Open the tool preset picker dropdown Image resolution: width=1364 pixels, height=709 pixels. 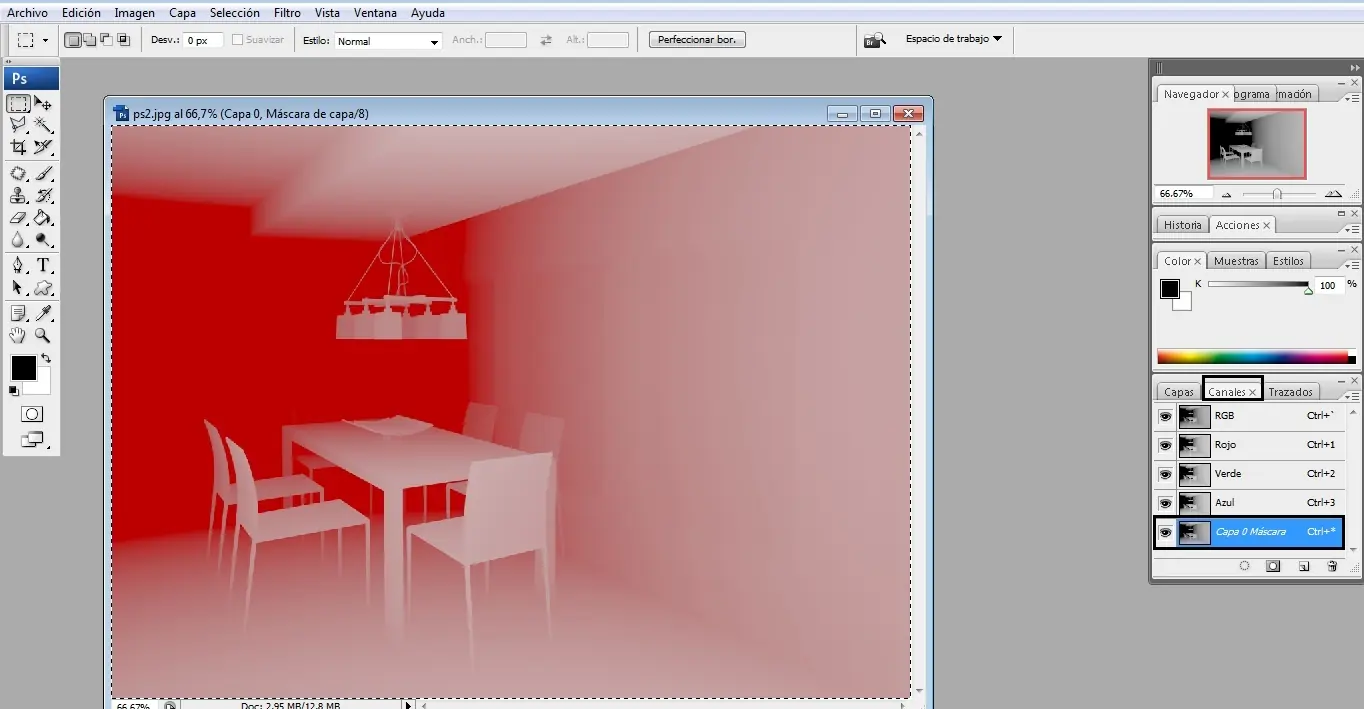(45, 41)
